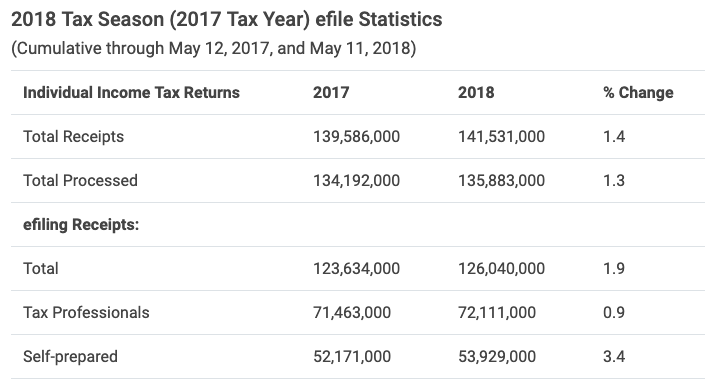
Task: Click the 53,929,000 Self-prepared value
Action: point(497,357)
